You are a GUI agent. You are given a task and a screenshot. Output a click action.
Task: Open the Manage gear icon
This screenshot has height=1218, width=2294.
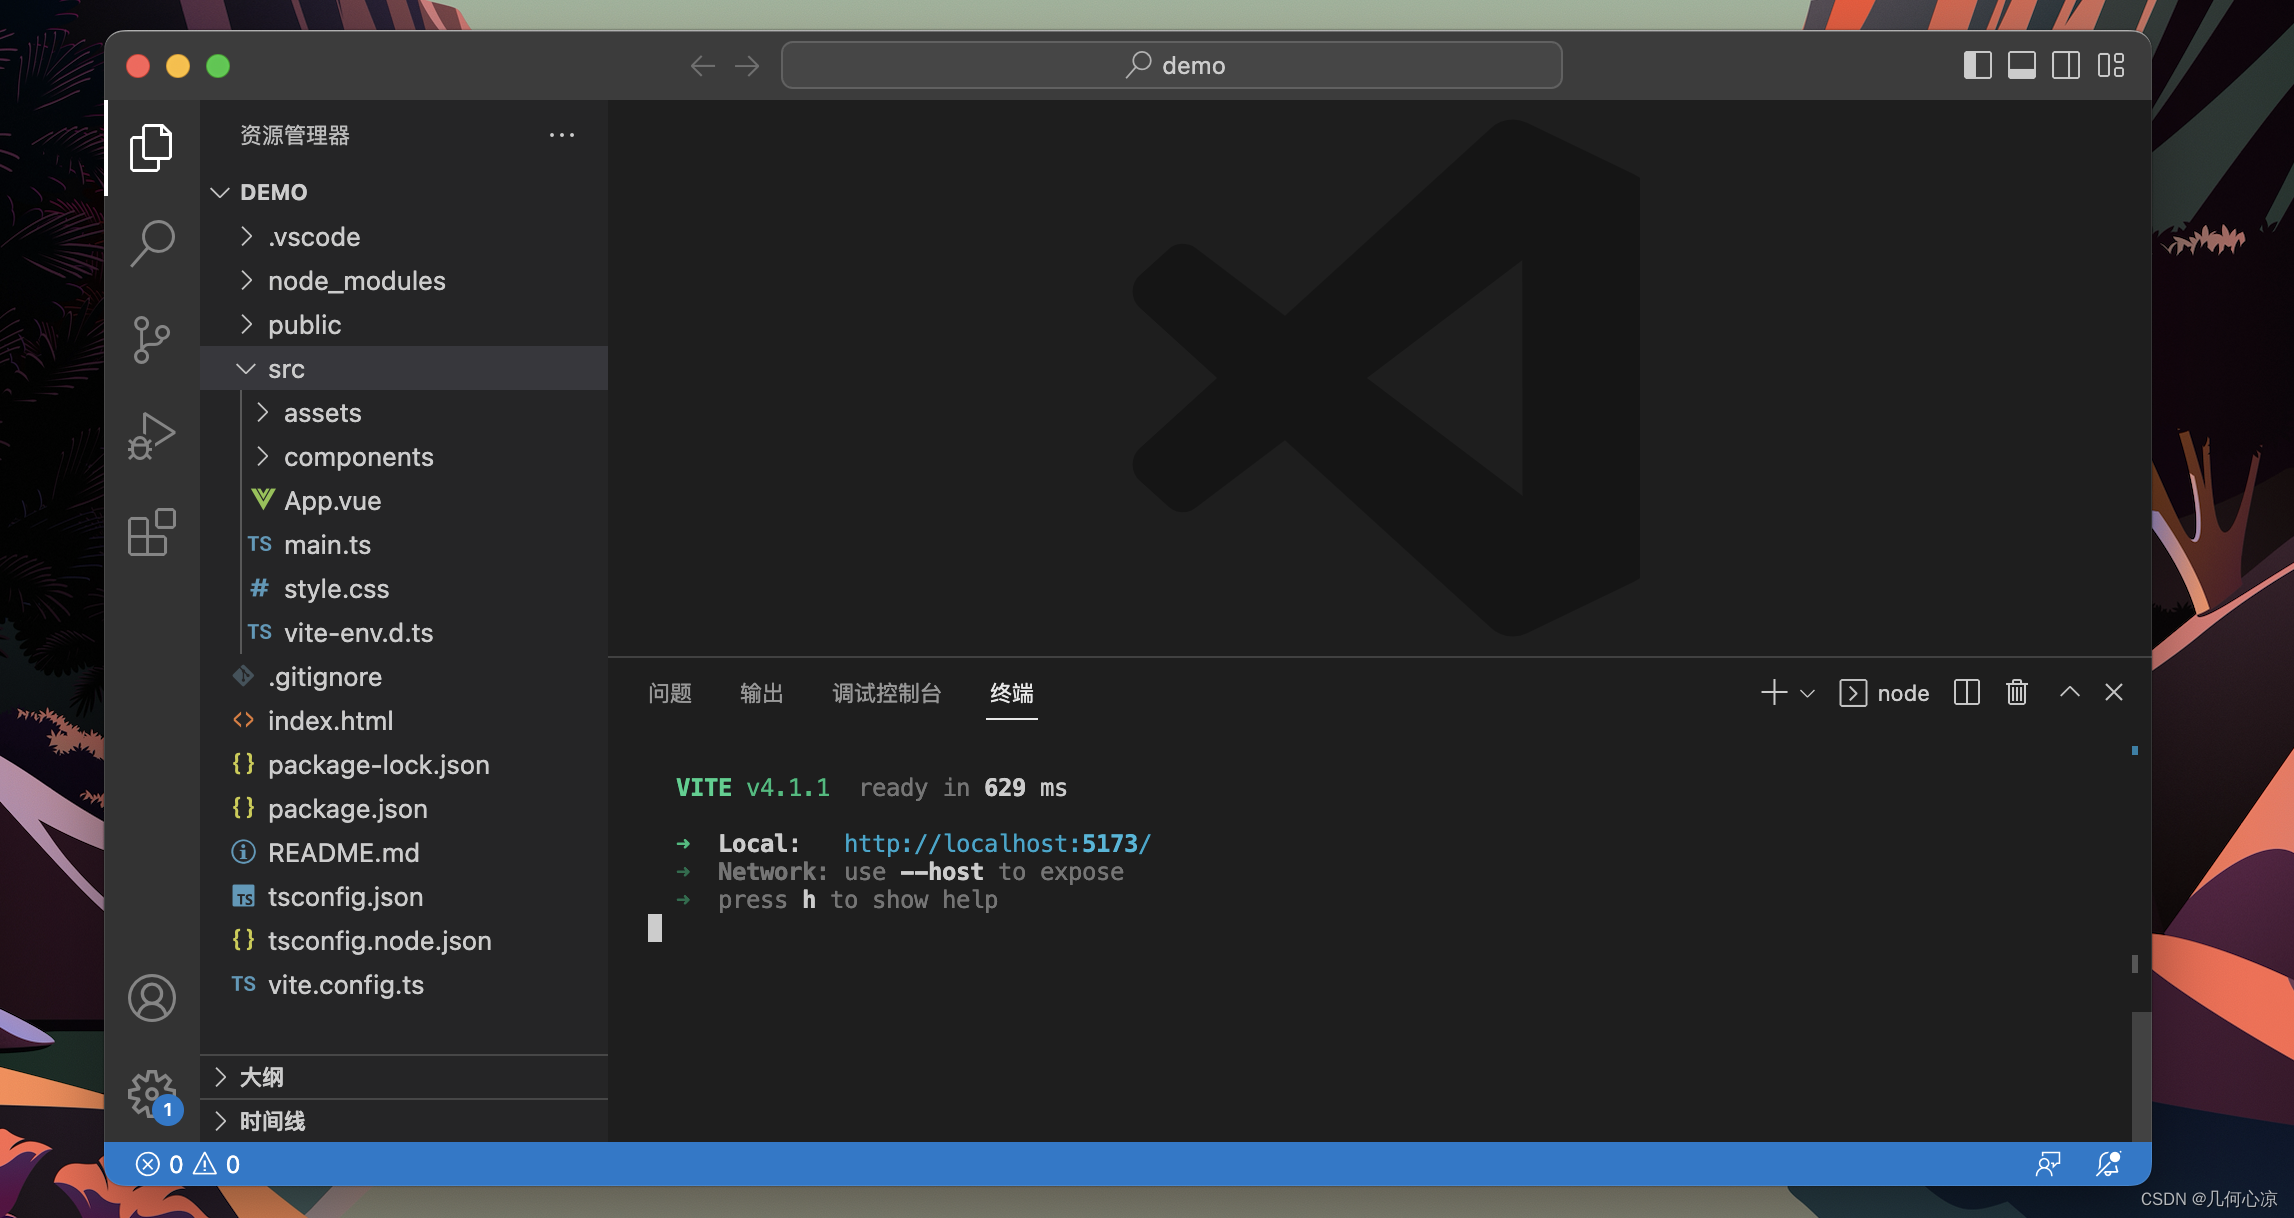click(152, 1095)
